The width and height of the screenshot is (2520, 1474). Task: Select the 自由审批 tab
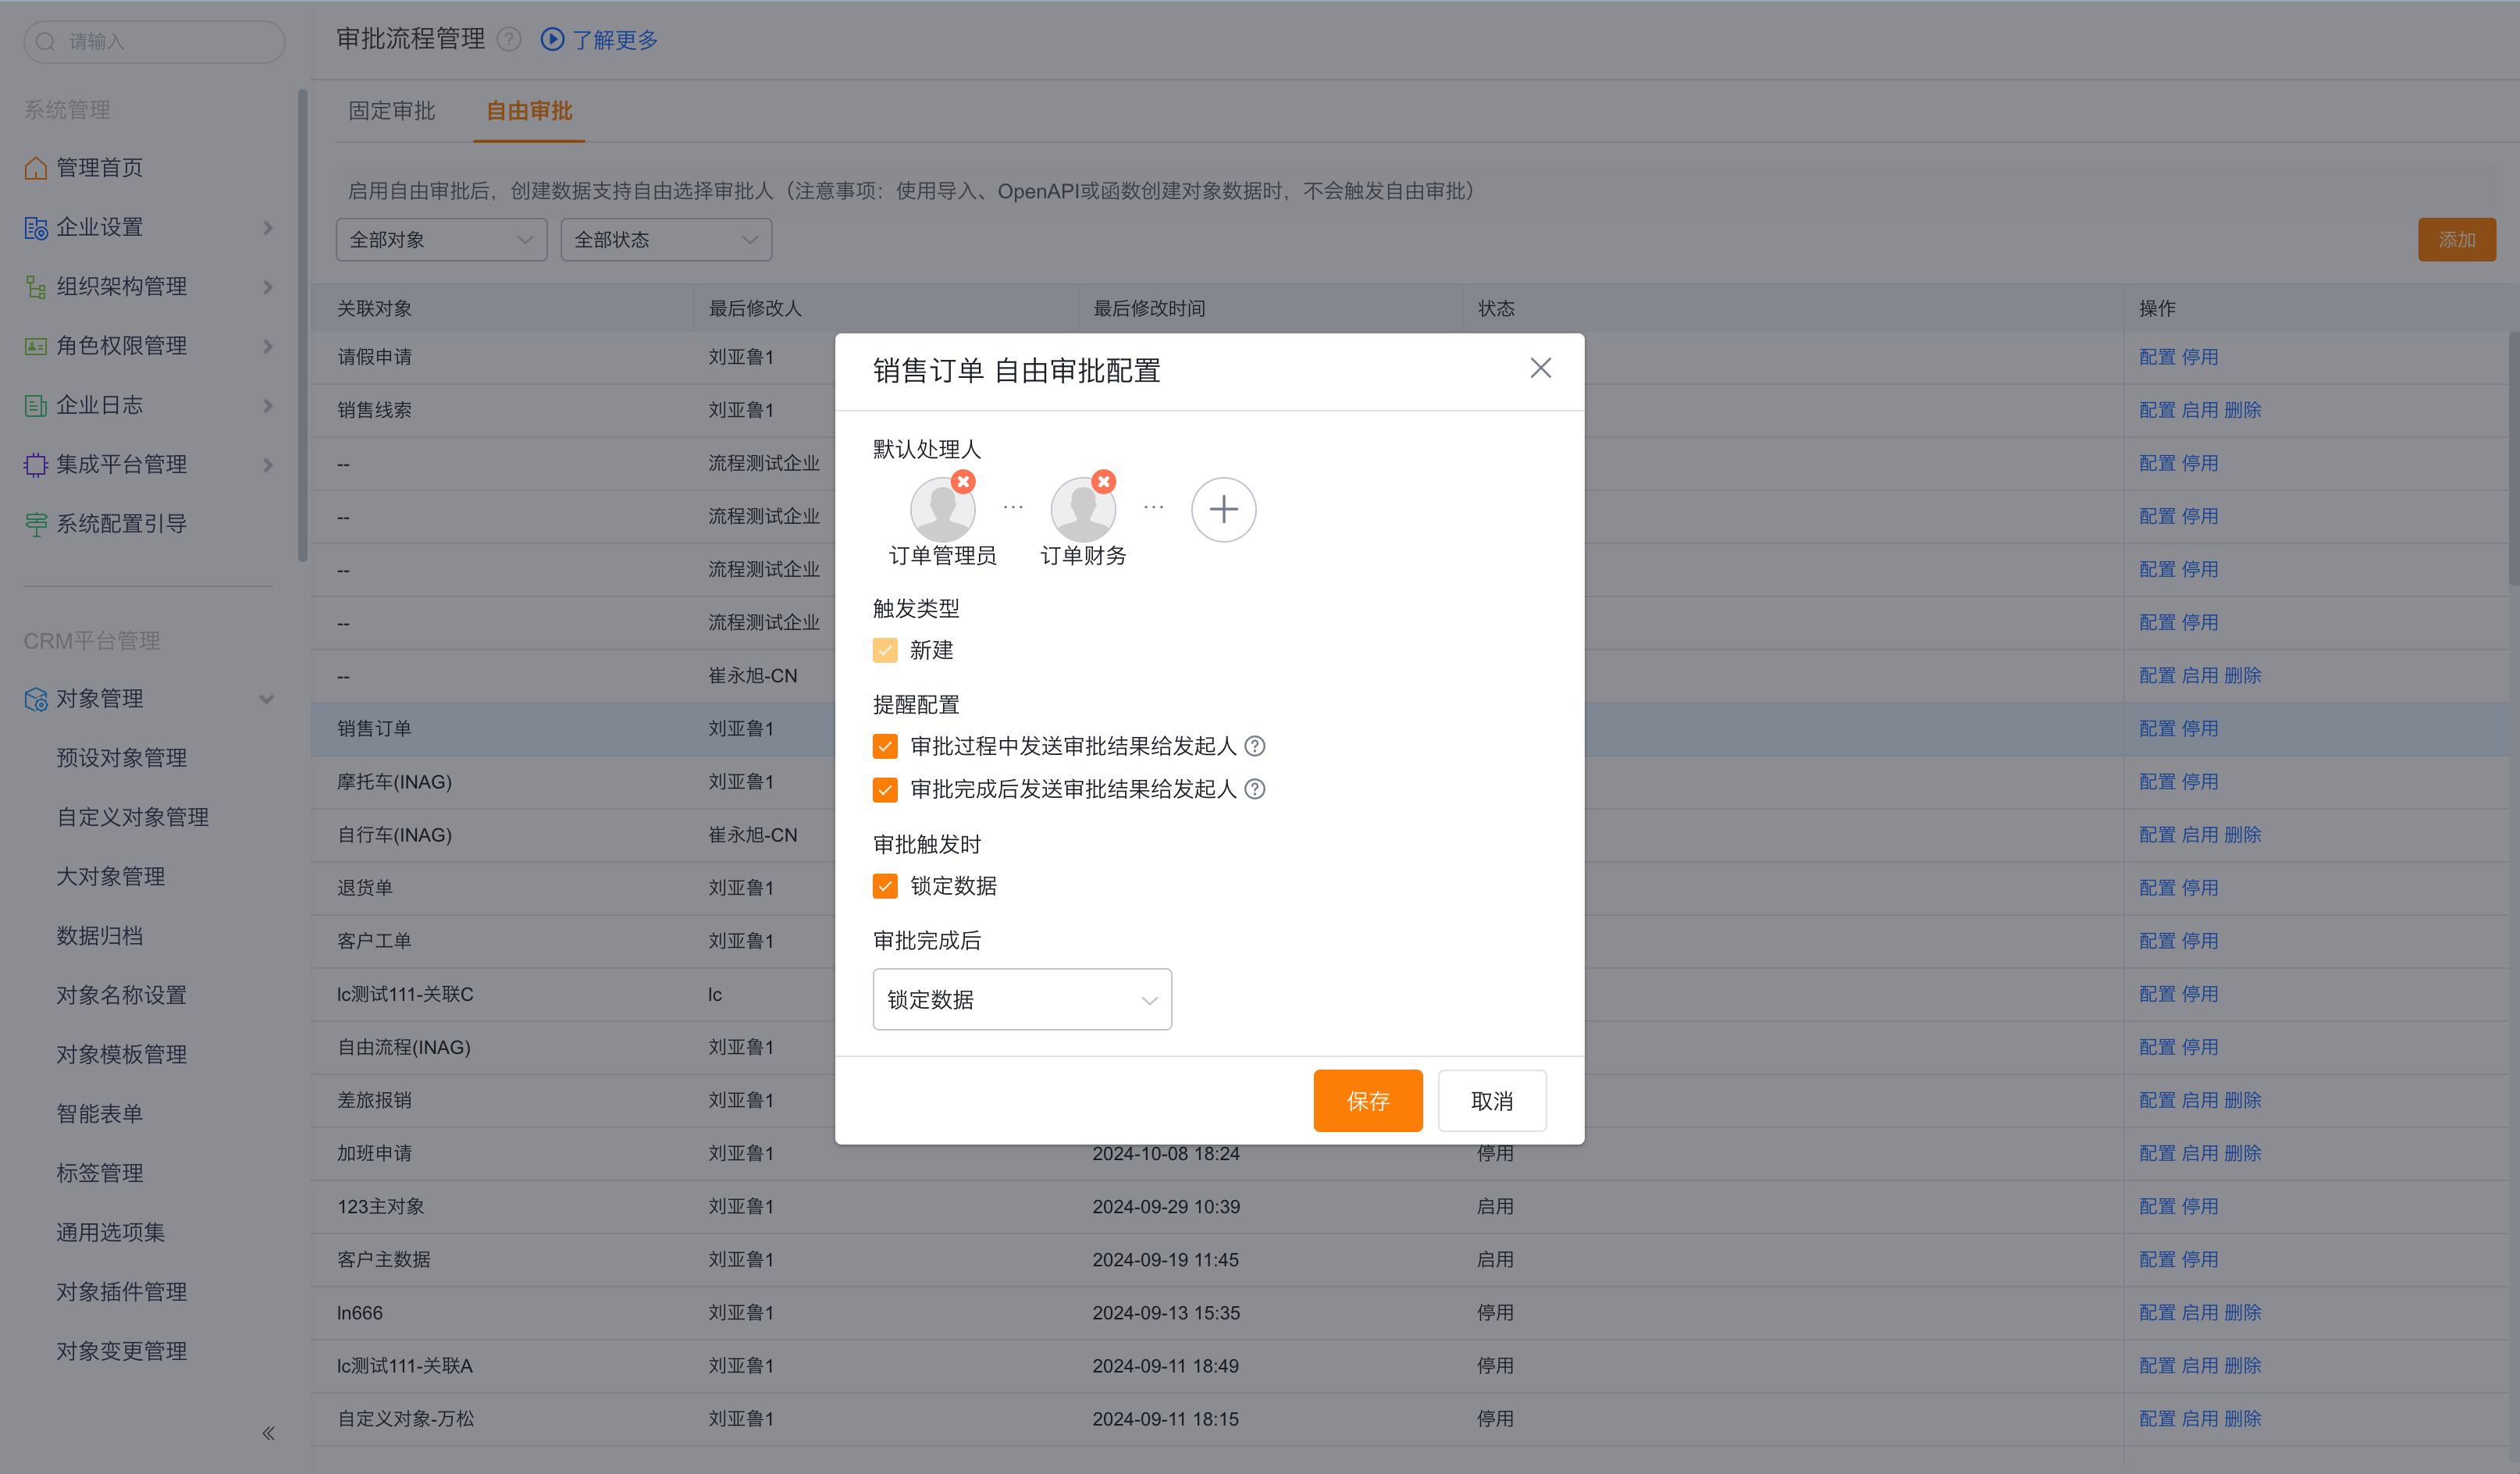(529, 110)
